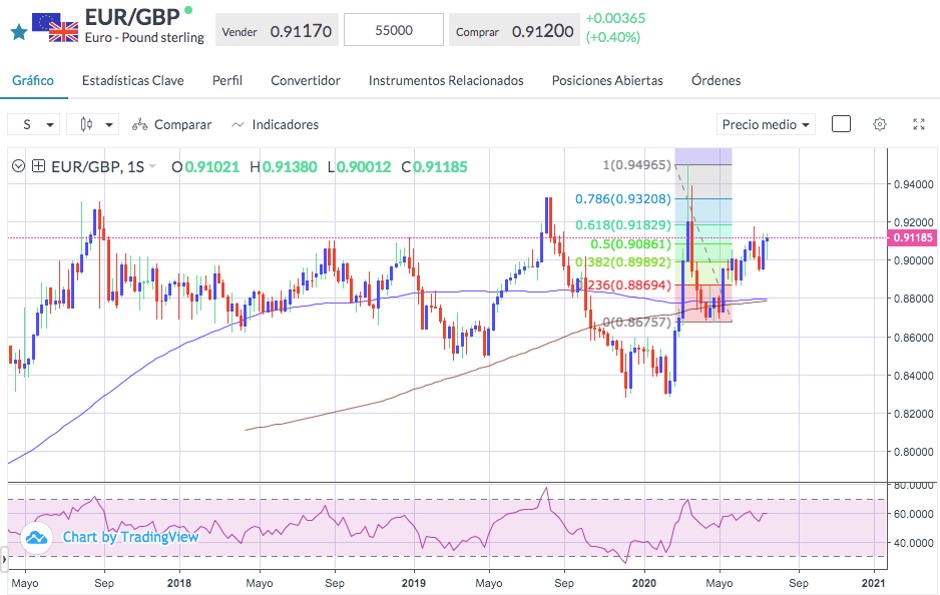Click the open value O0.91021
The image size is (940, 595).
[x=205, y=167]
